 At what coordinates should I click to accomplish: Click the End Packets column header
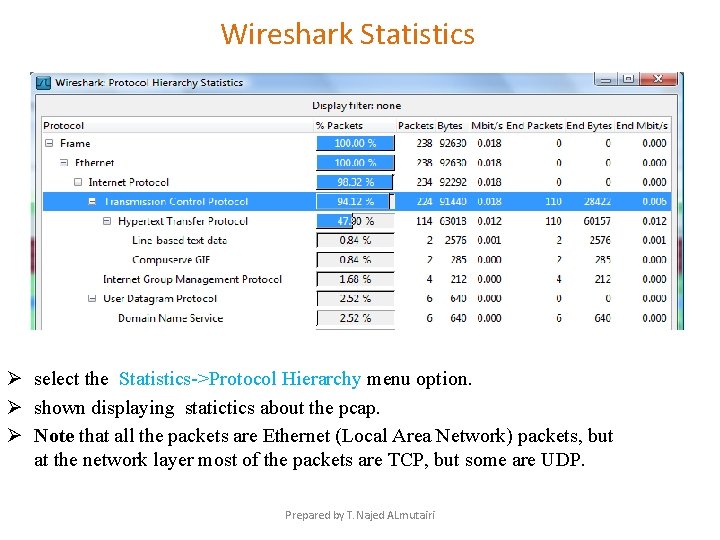click(534, 126)
